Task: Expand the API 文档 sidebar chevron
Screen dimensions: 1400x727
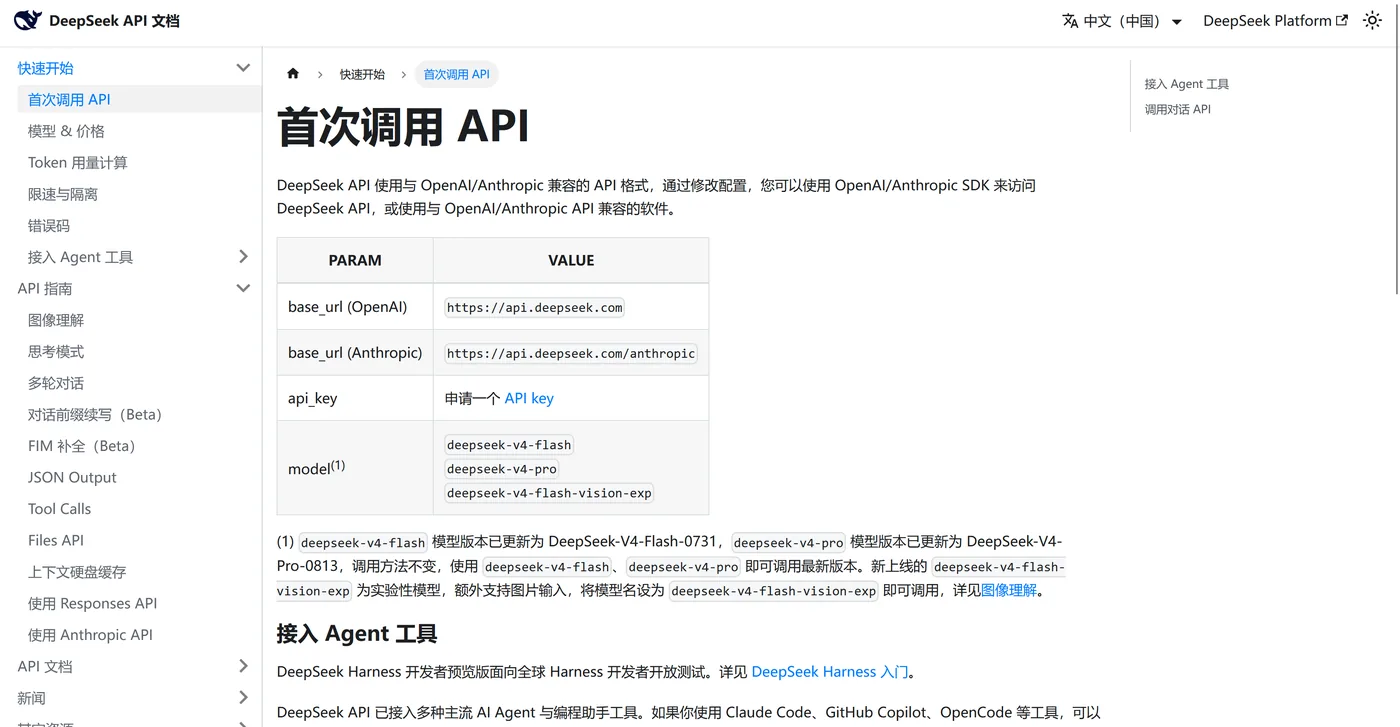Action: (x=243, y=666)
